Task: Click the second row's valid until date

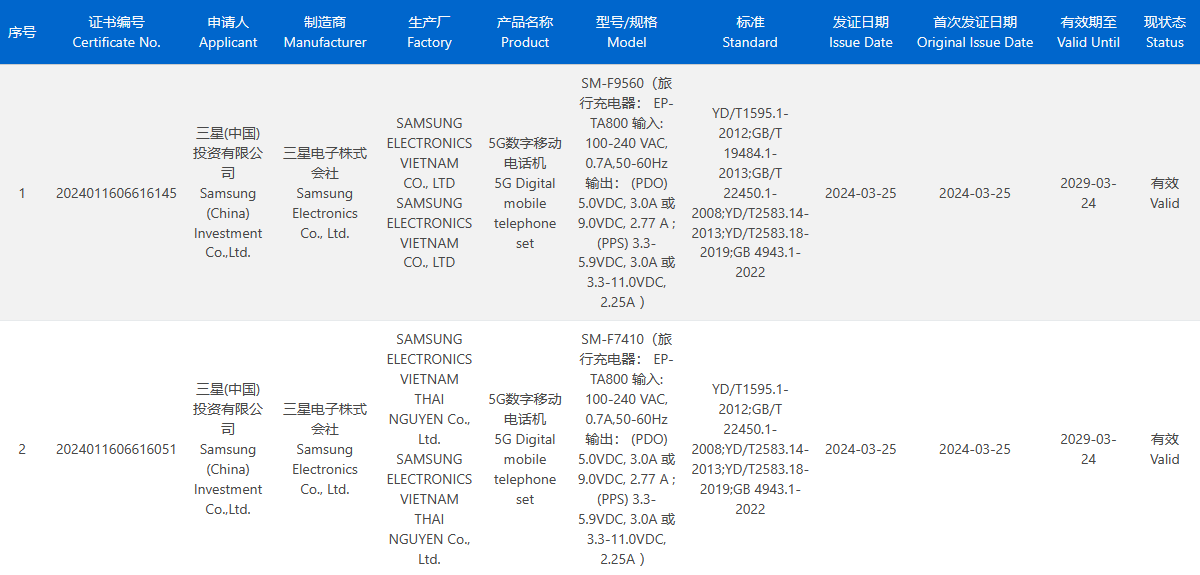Action: [x=1088, y=449]
